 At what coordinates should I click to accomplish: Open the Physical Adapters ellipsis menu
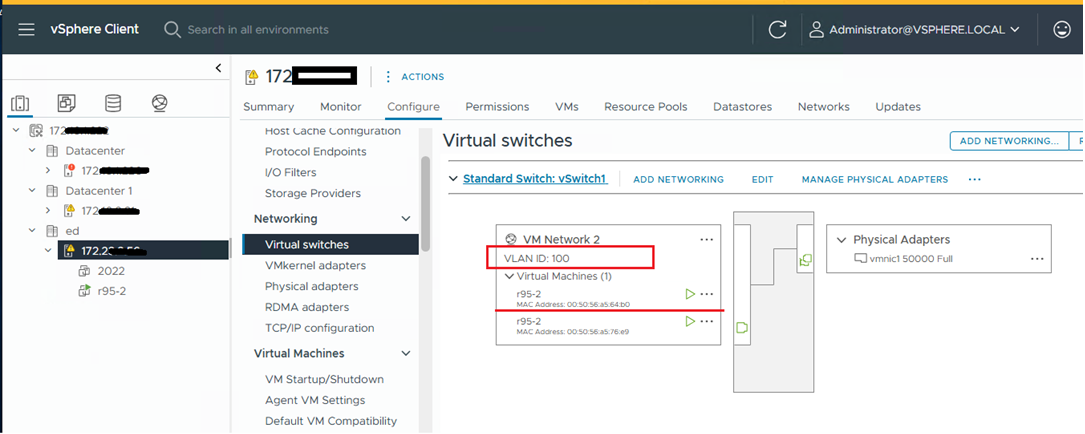1037,258
